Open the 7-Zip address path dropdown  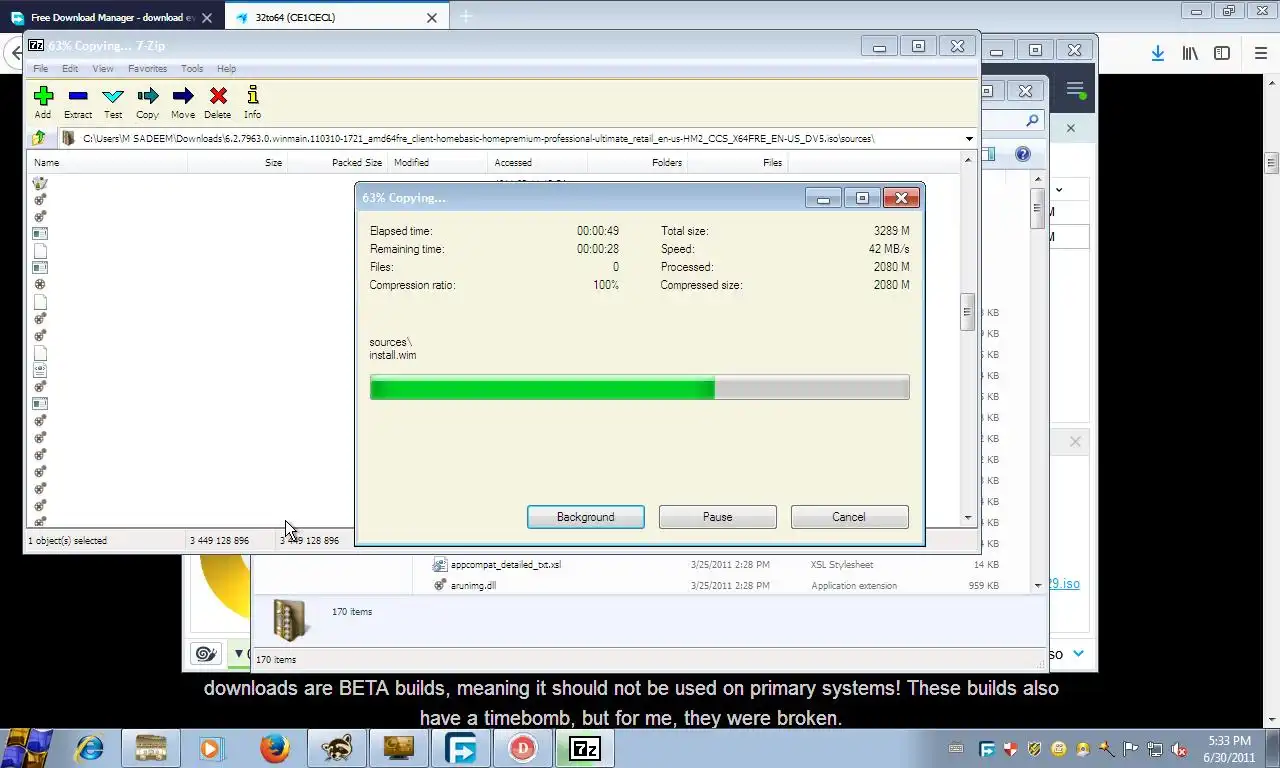pyautogui.click(x=969, y=139)
